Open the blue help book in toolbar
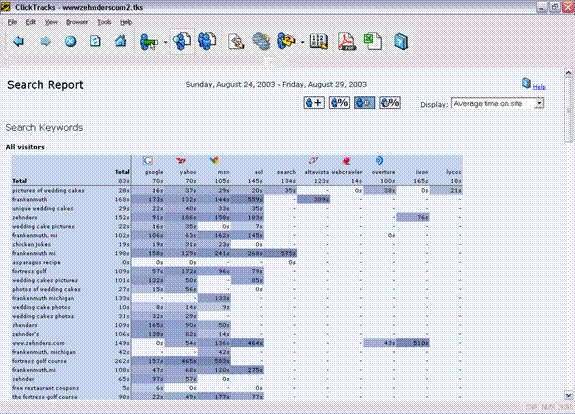 pyautogui.click(x=401, y=41)
